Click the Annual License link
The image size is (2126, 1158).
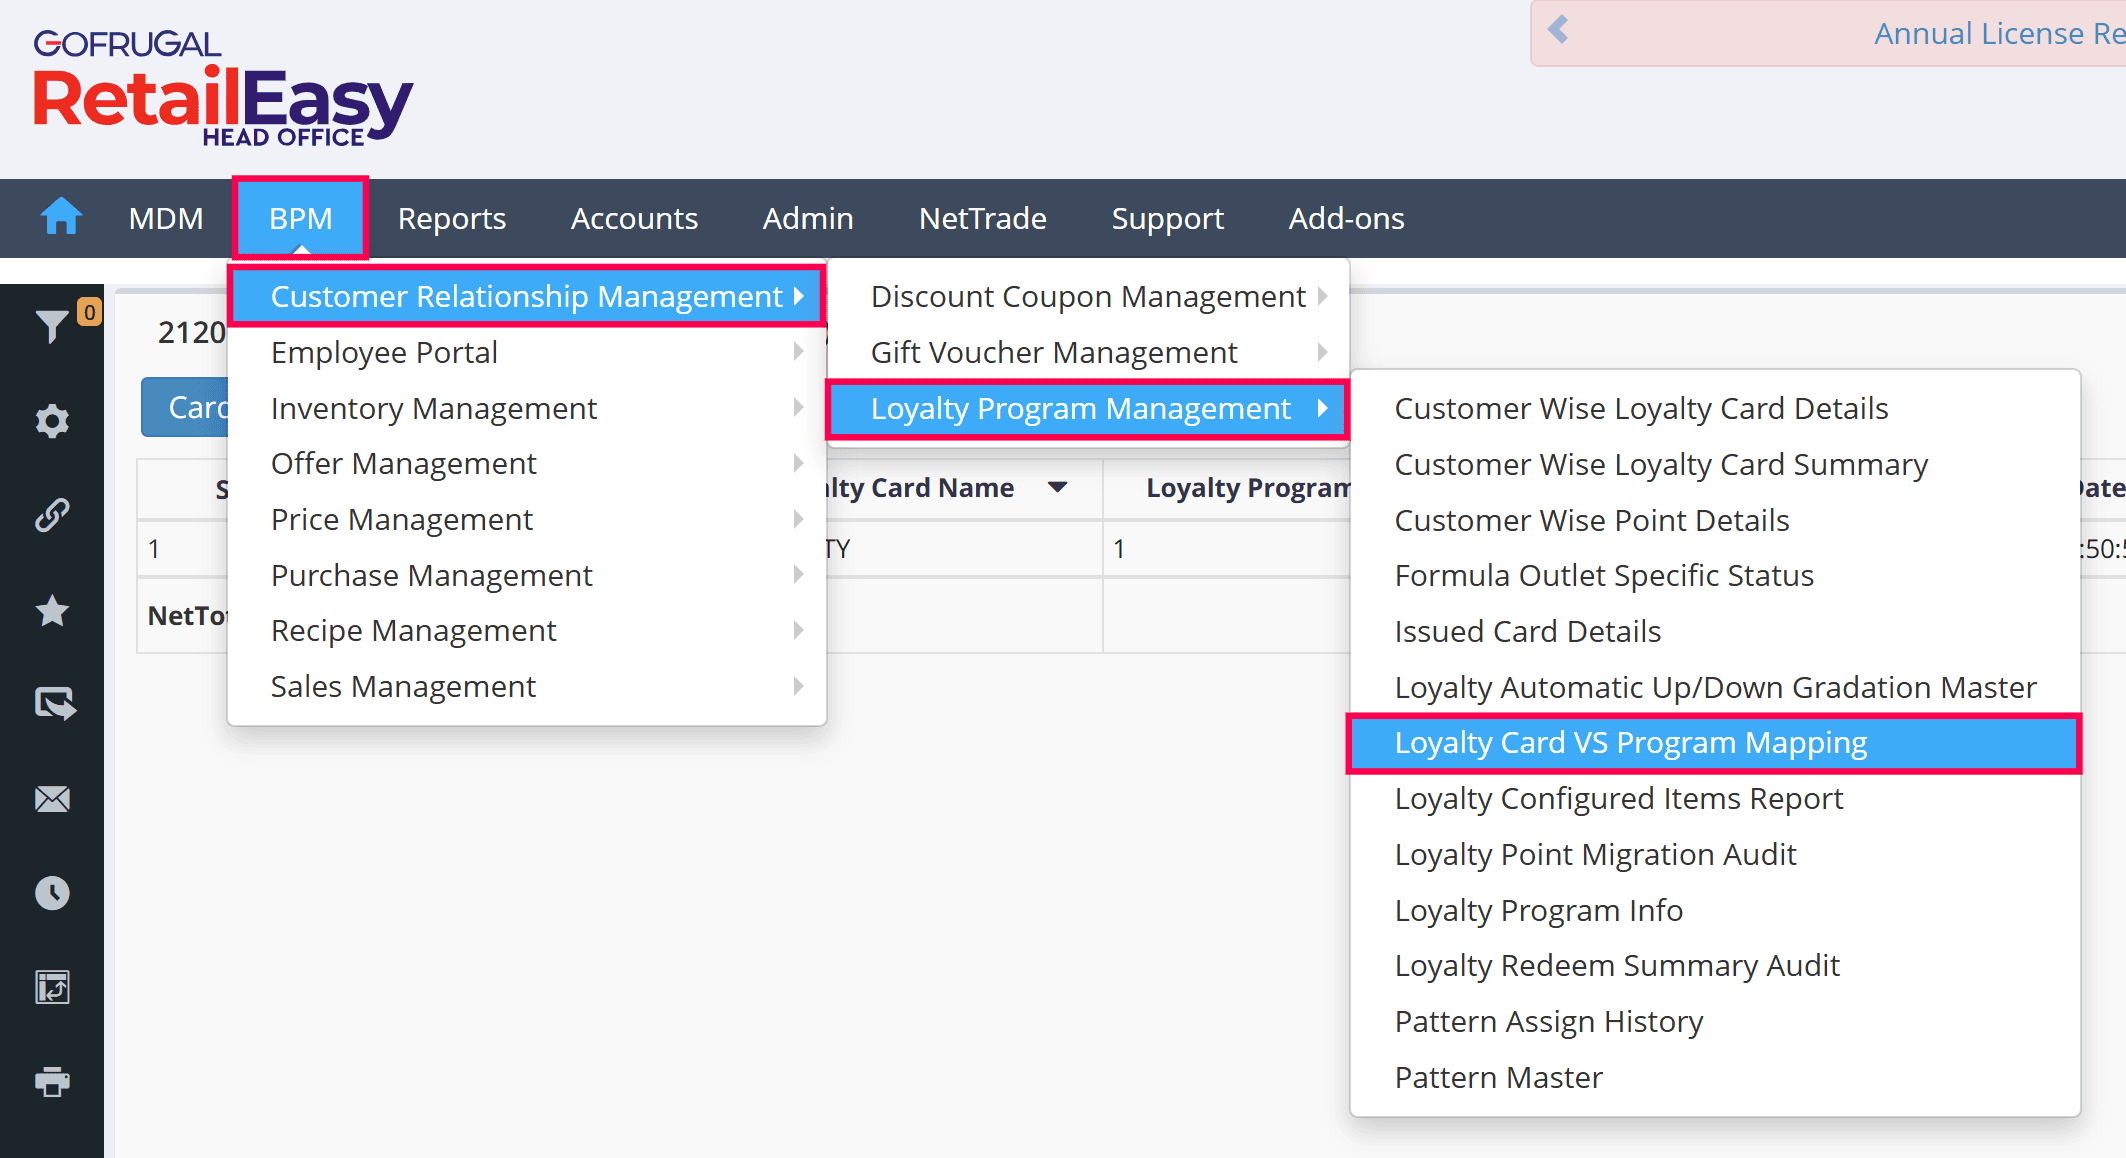(1996, 34)
